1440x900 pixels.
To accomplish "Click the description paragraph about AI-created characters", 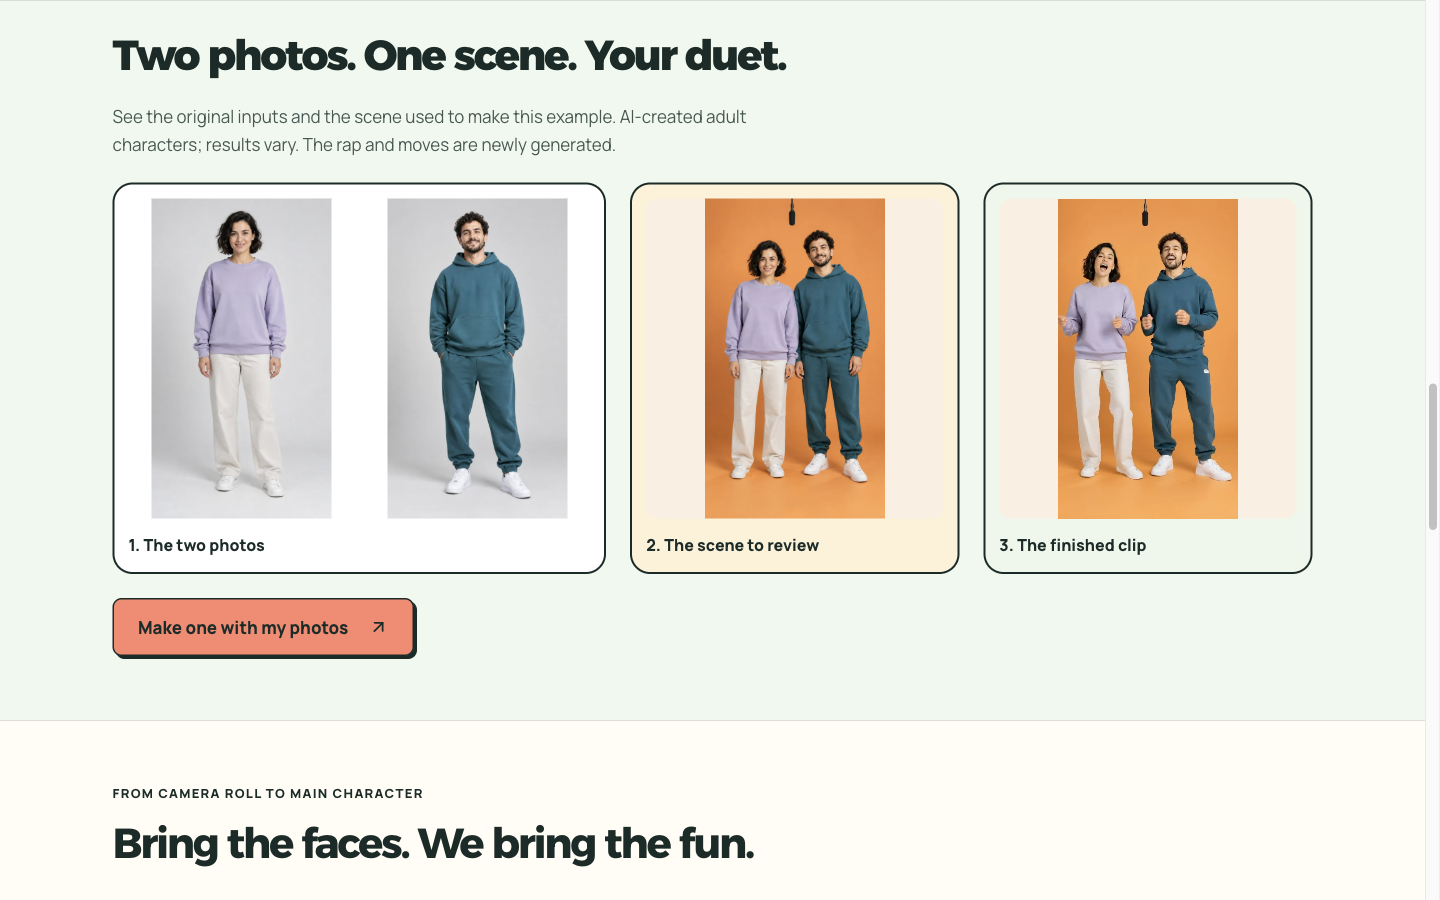I will (x=429, y=131).
